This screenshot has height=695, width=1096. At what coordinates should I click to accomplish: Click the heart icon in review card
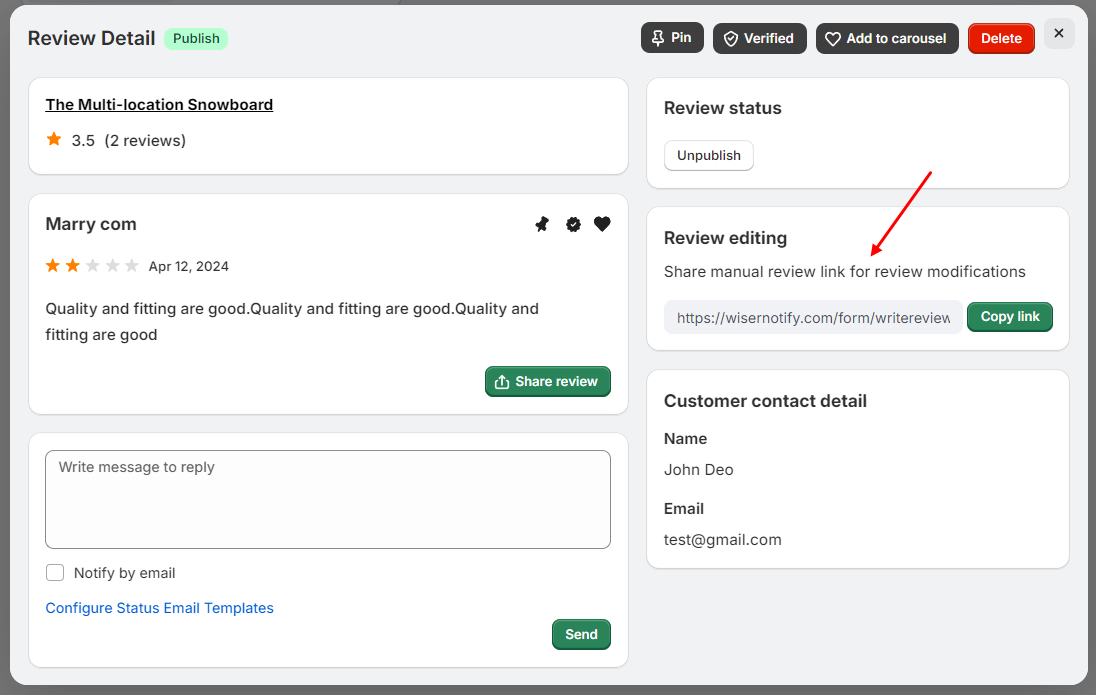click(602, 224)
